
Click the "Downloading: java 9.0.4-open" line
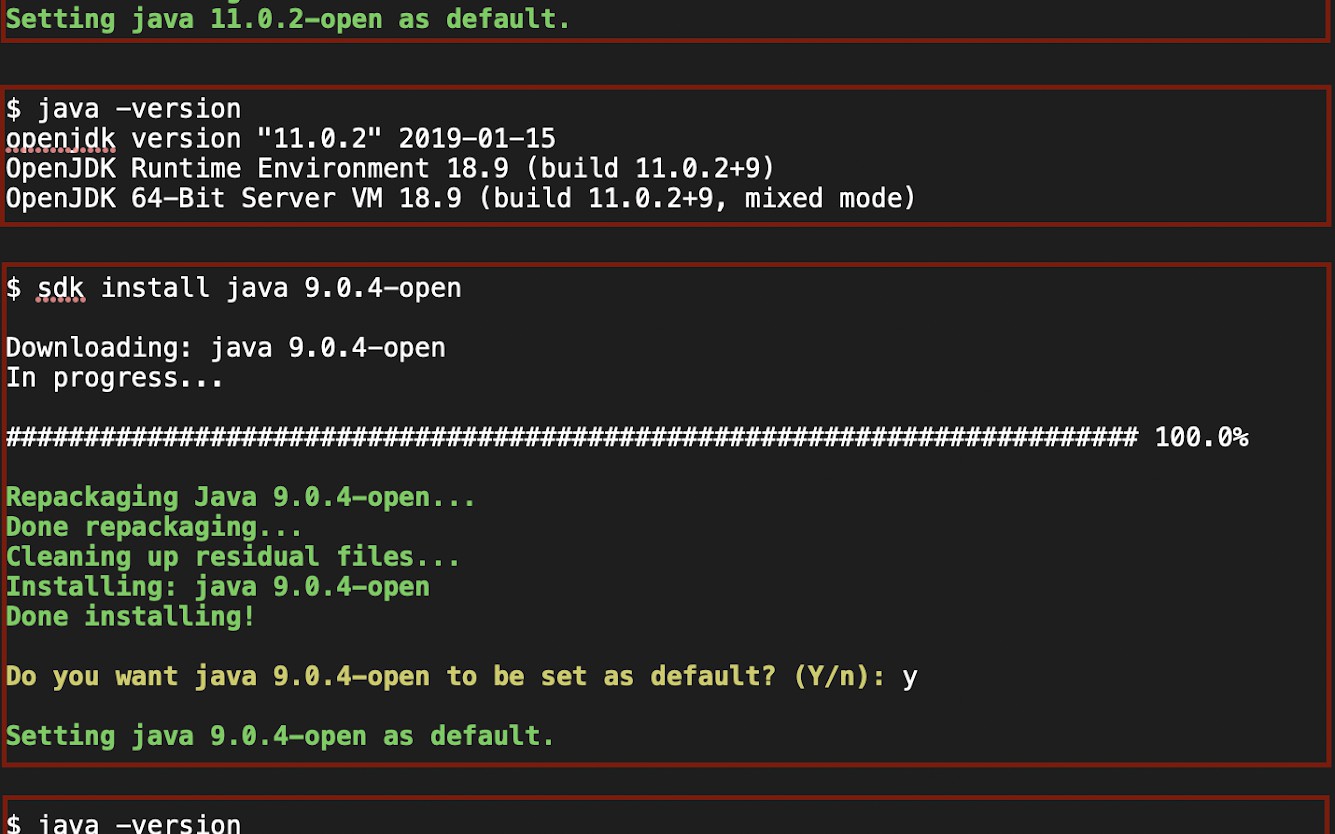click(x=225, y=348)
